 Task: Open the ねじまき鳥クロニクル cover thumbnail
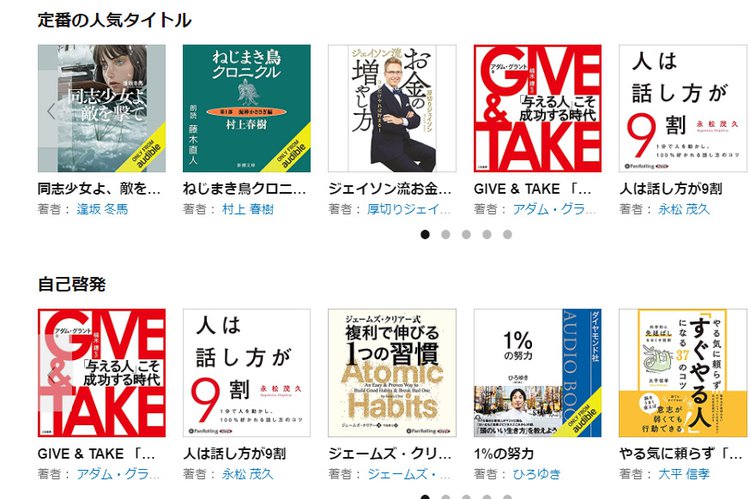[x=247, y=109]
